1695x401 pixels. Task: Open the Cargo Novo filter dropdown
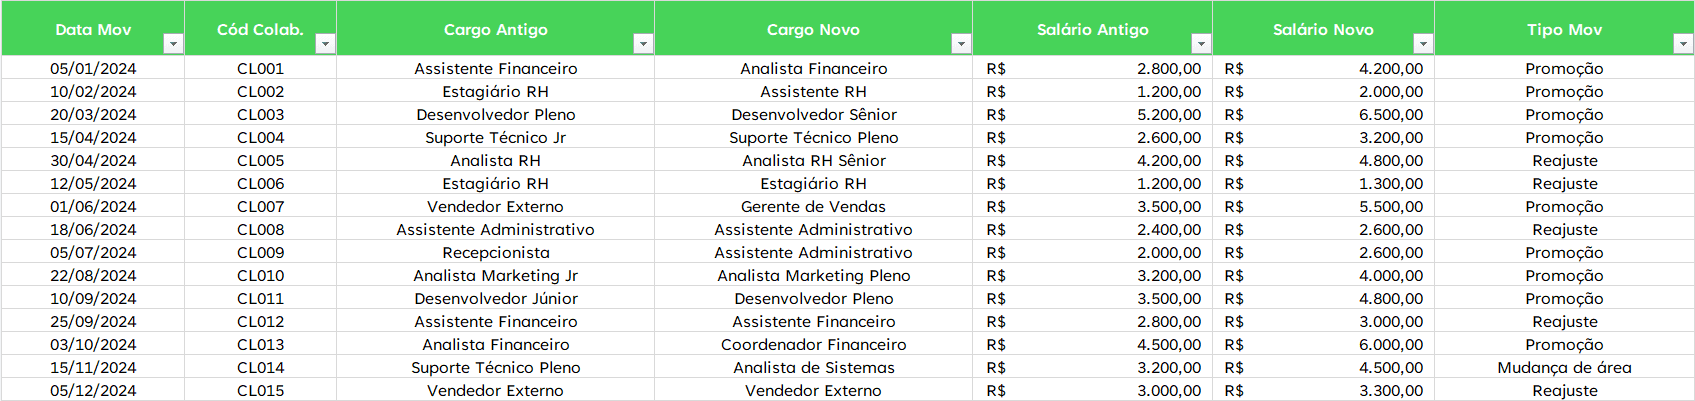point(960,44)
